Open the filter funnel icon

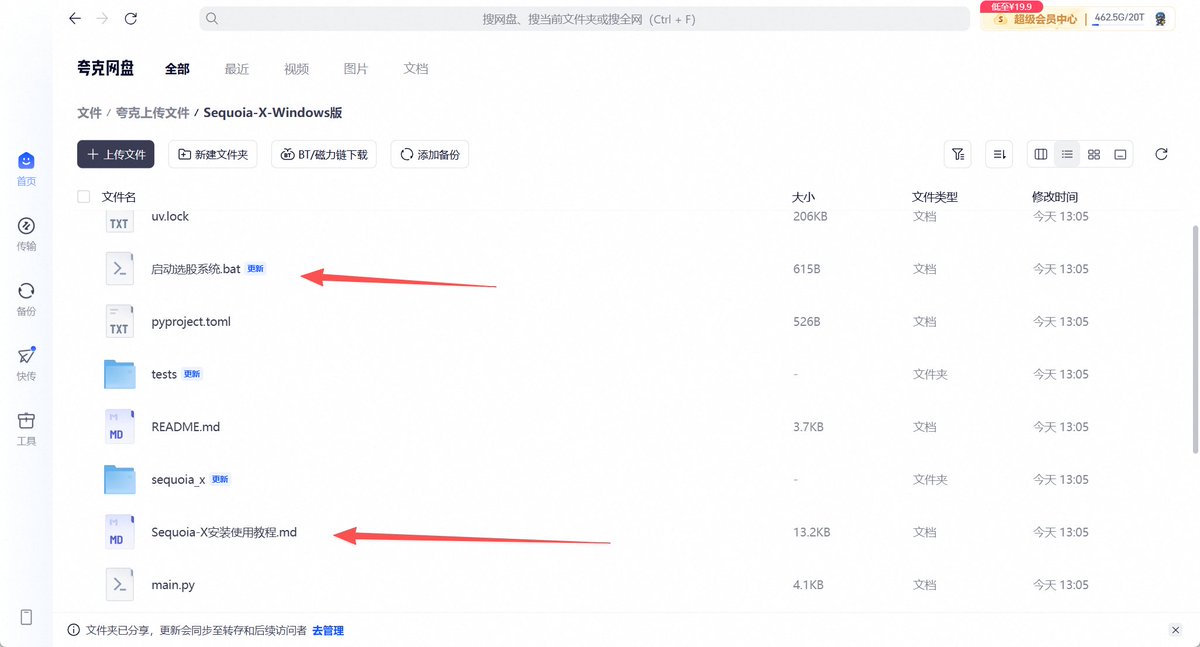coord(958,154)
